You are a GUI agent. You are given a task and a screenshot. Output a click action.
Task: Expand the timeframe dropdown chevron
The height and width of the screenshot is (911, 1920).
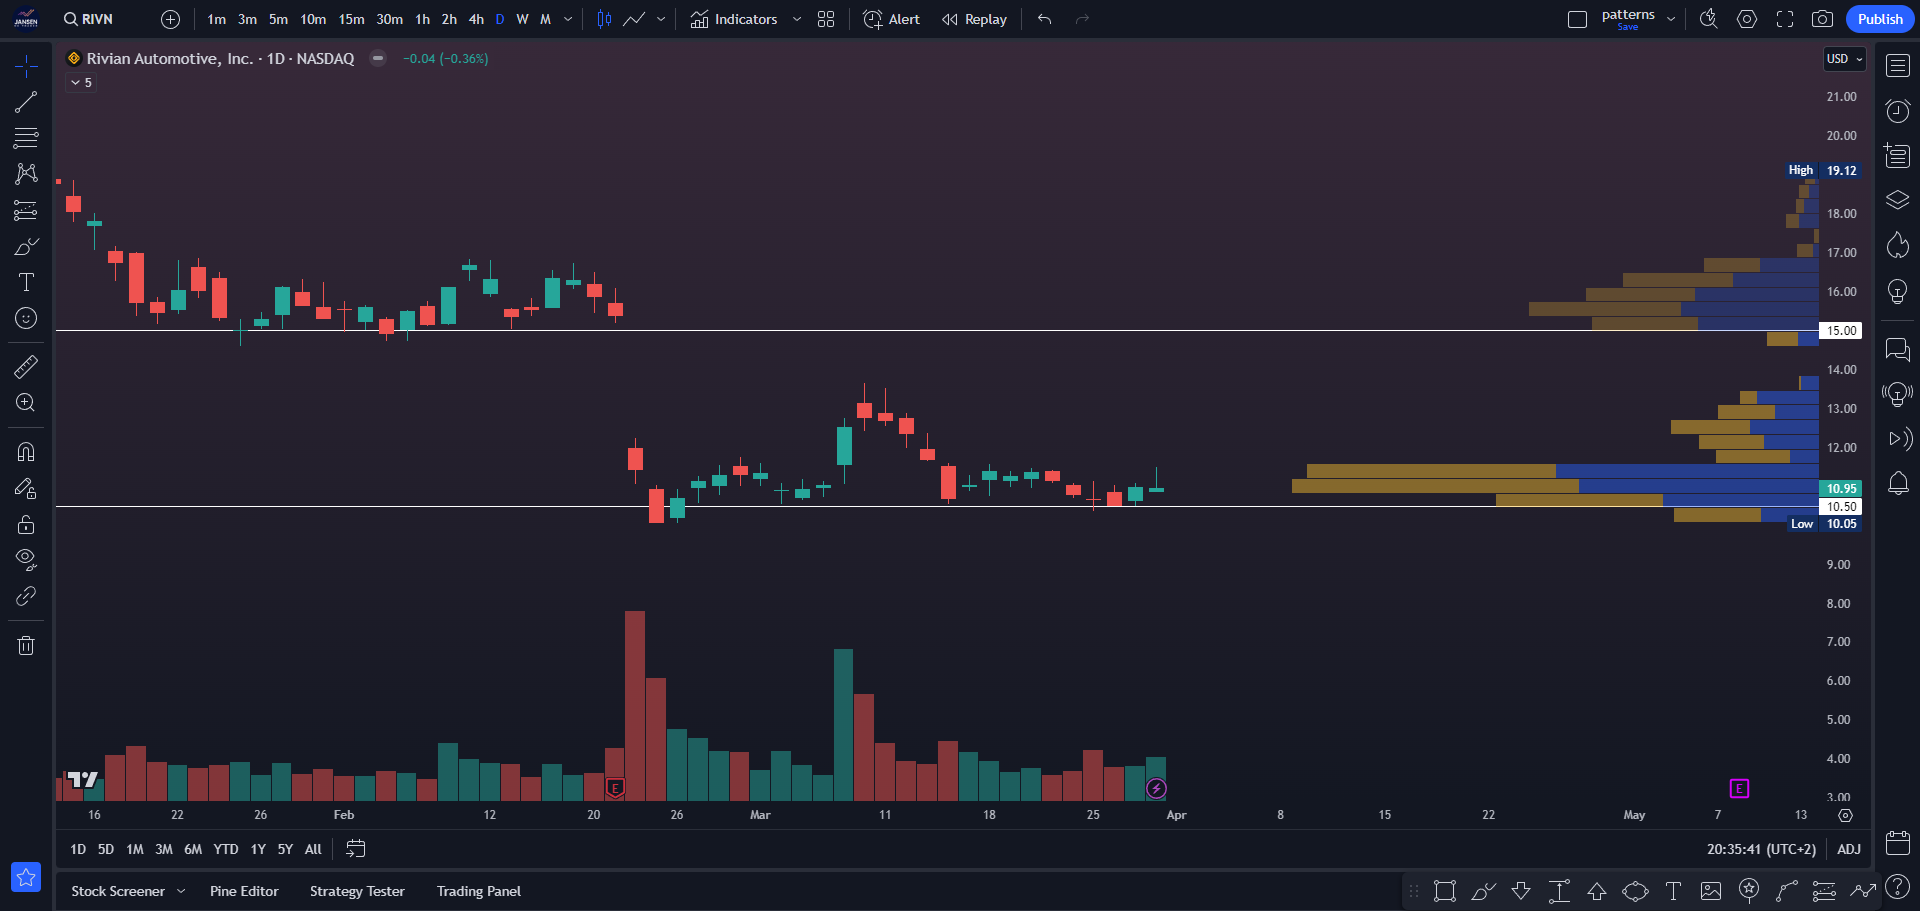click(x=568, y=19)
